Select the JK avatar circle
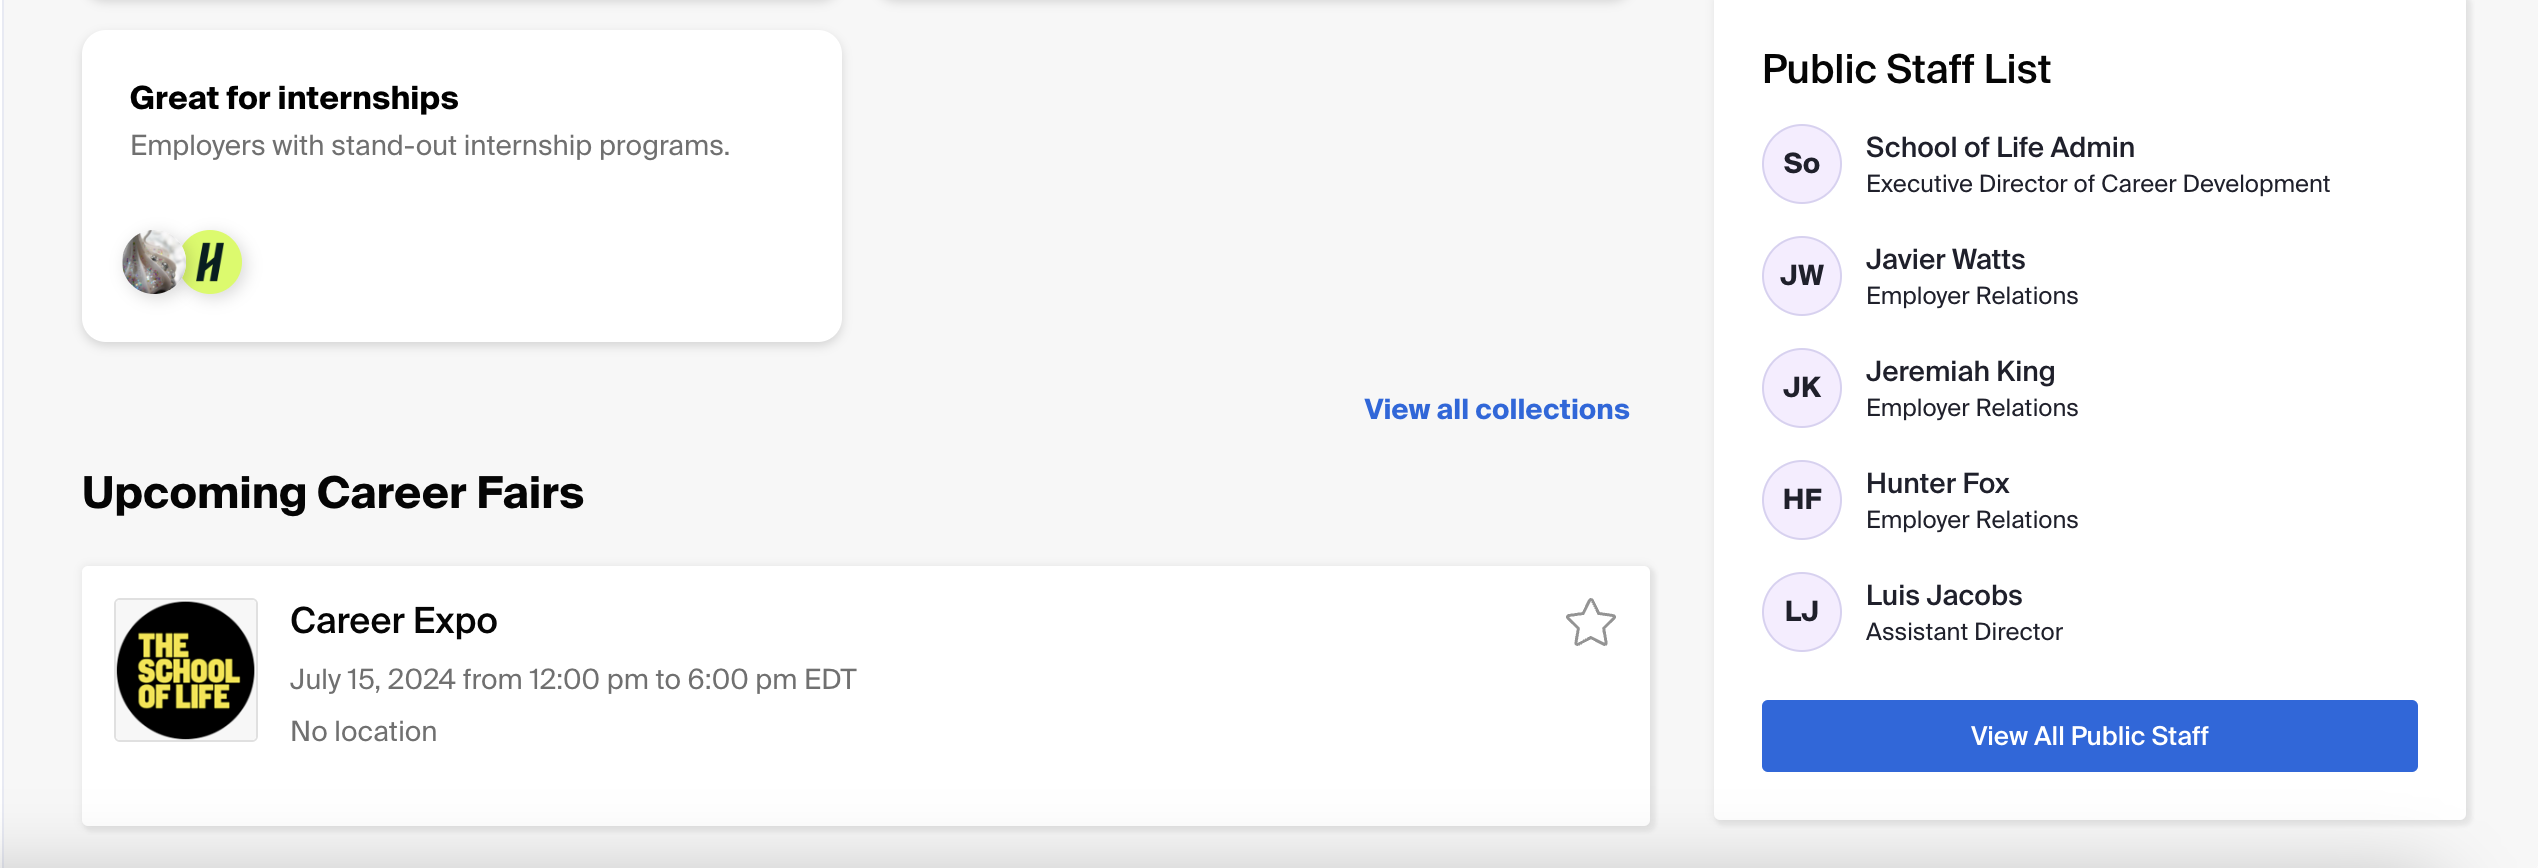 [x=1802, y=388]
